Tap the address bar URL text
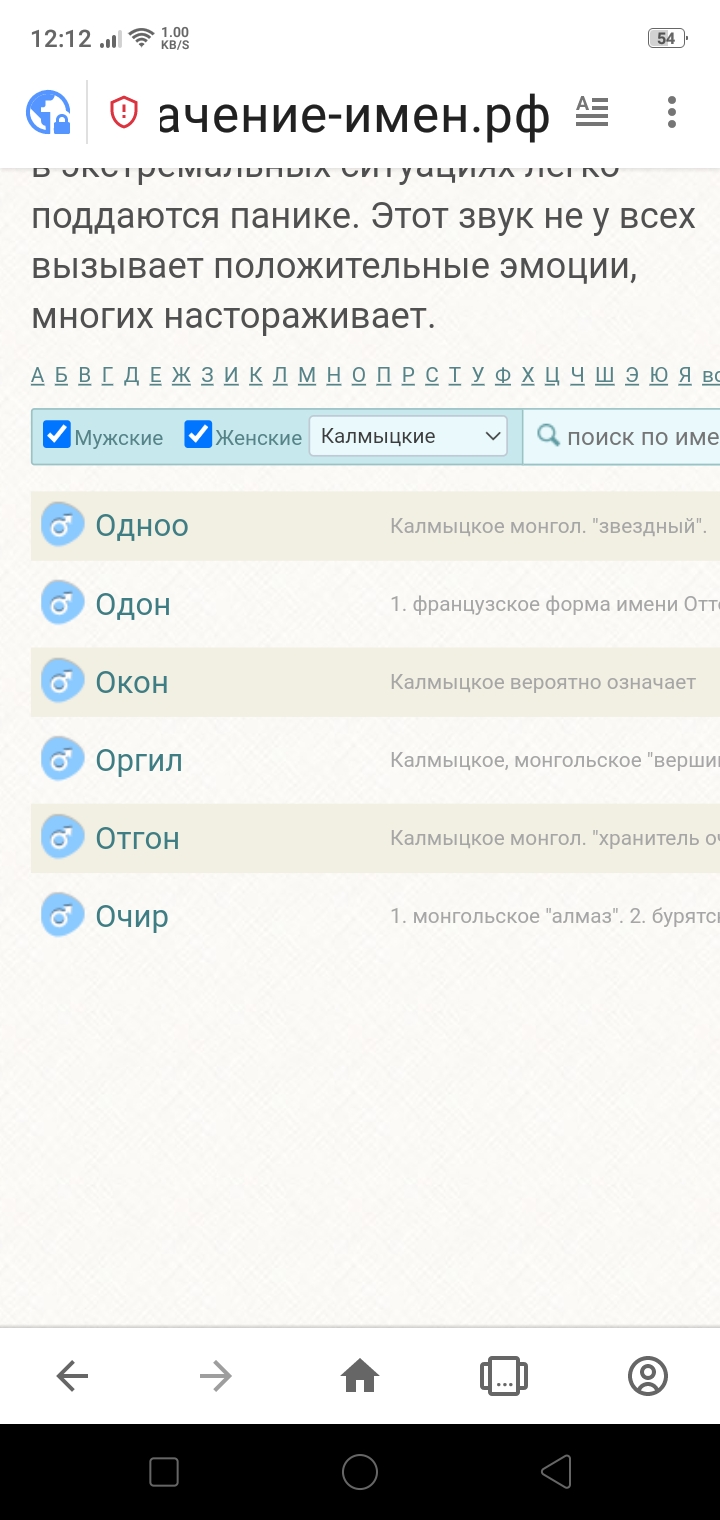Viewport: 720px width, 1520px height. pos(355,114)
